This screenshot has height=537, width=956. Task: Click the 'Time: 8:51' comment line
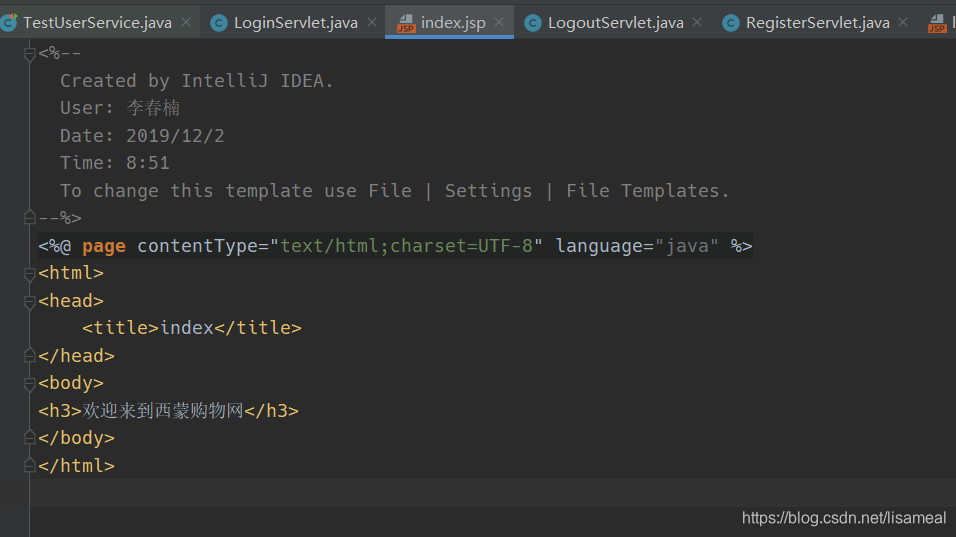point(115,163)
